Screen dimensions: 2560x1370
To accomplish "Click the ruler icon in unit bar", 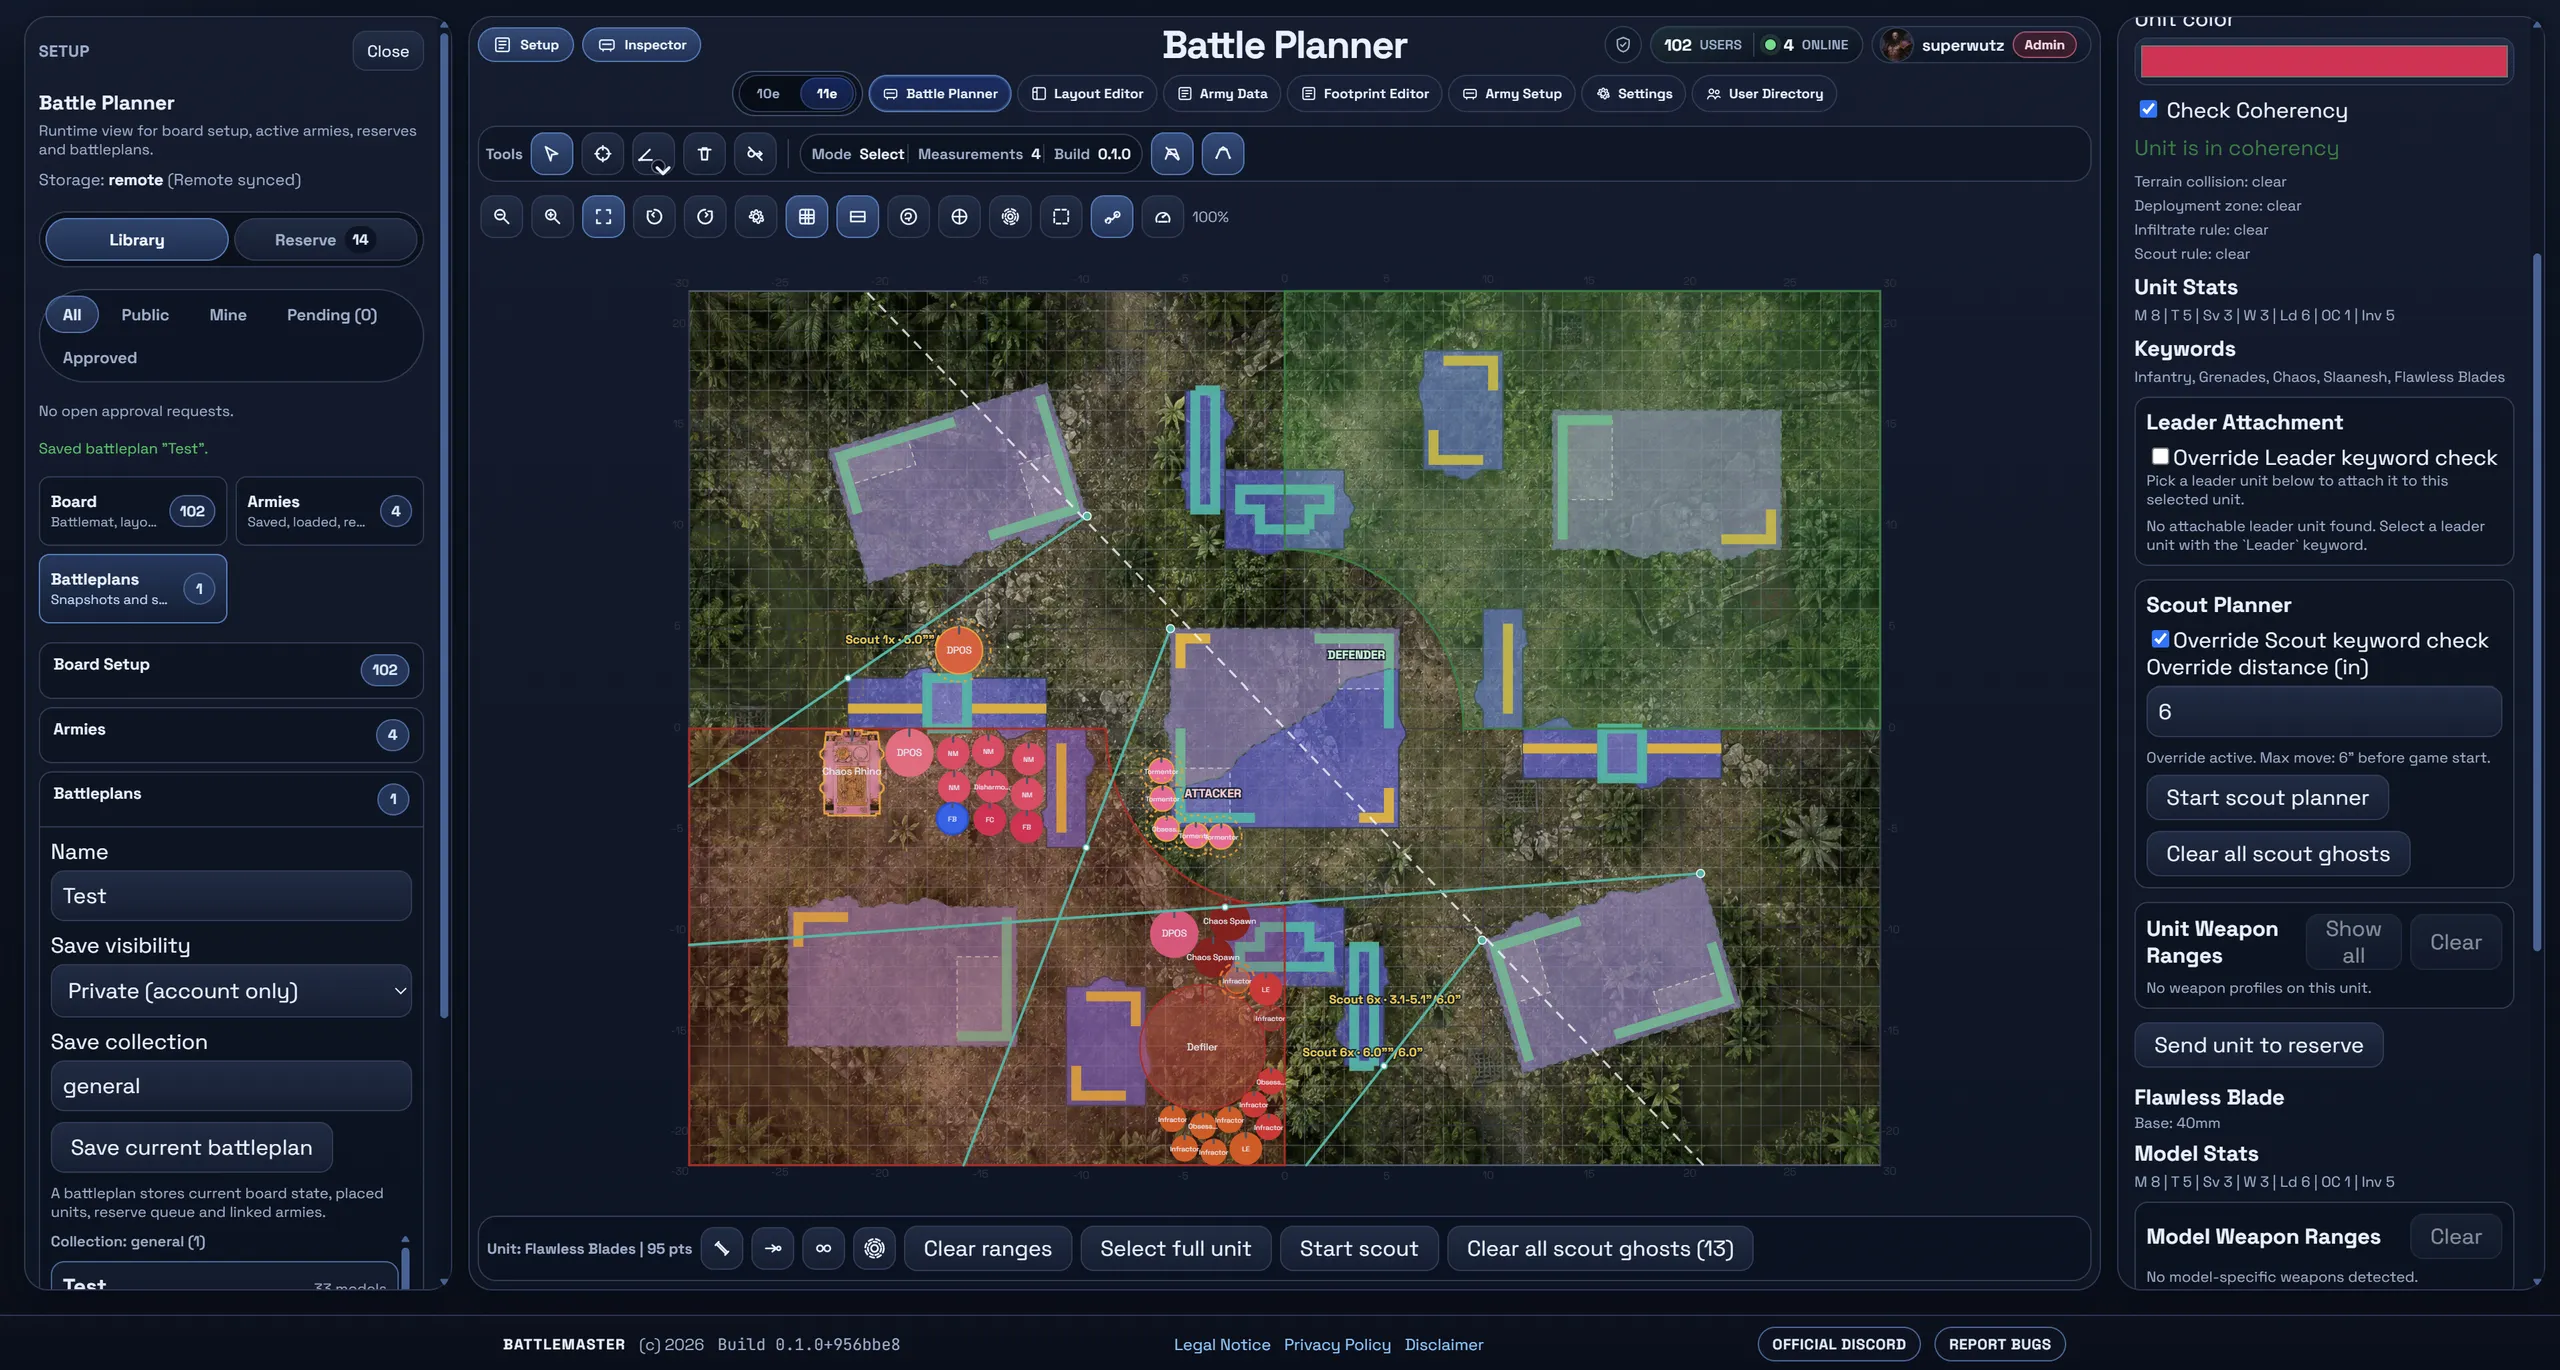I will 722,1248.
